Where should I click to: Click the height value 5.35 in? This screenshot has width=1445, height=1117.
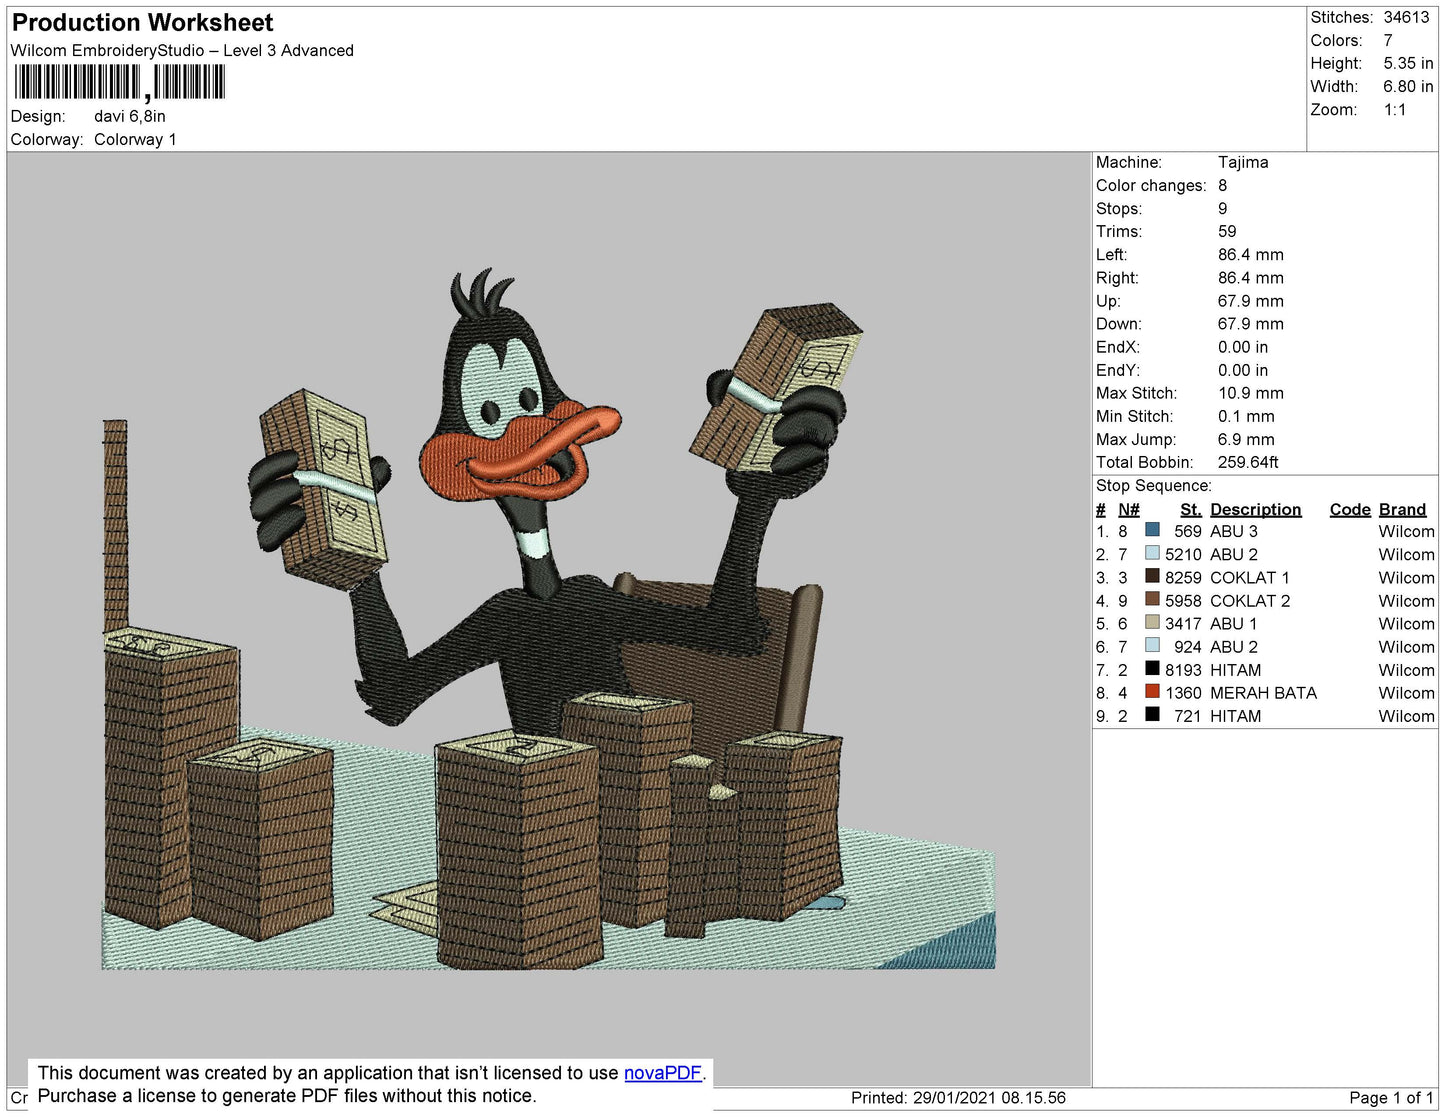[x=1408, y=64]
